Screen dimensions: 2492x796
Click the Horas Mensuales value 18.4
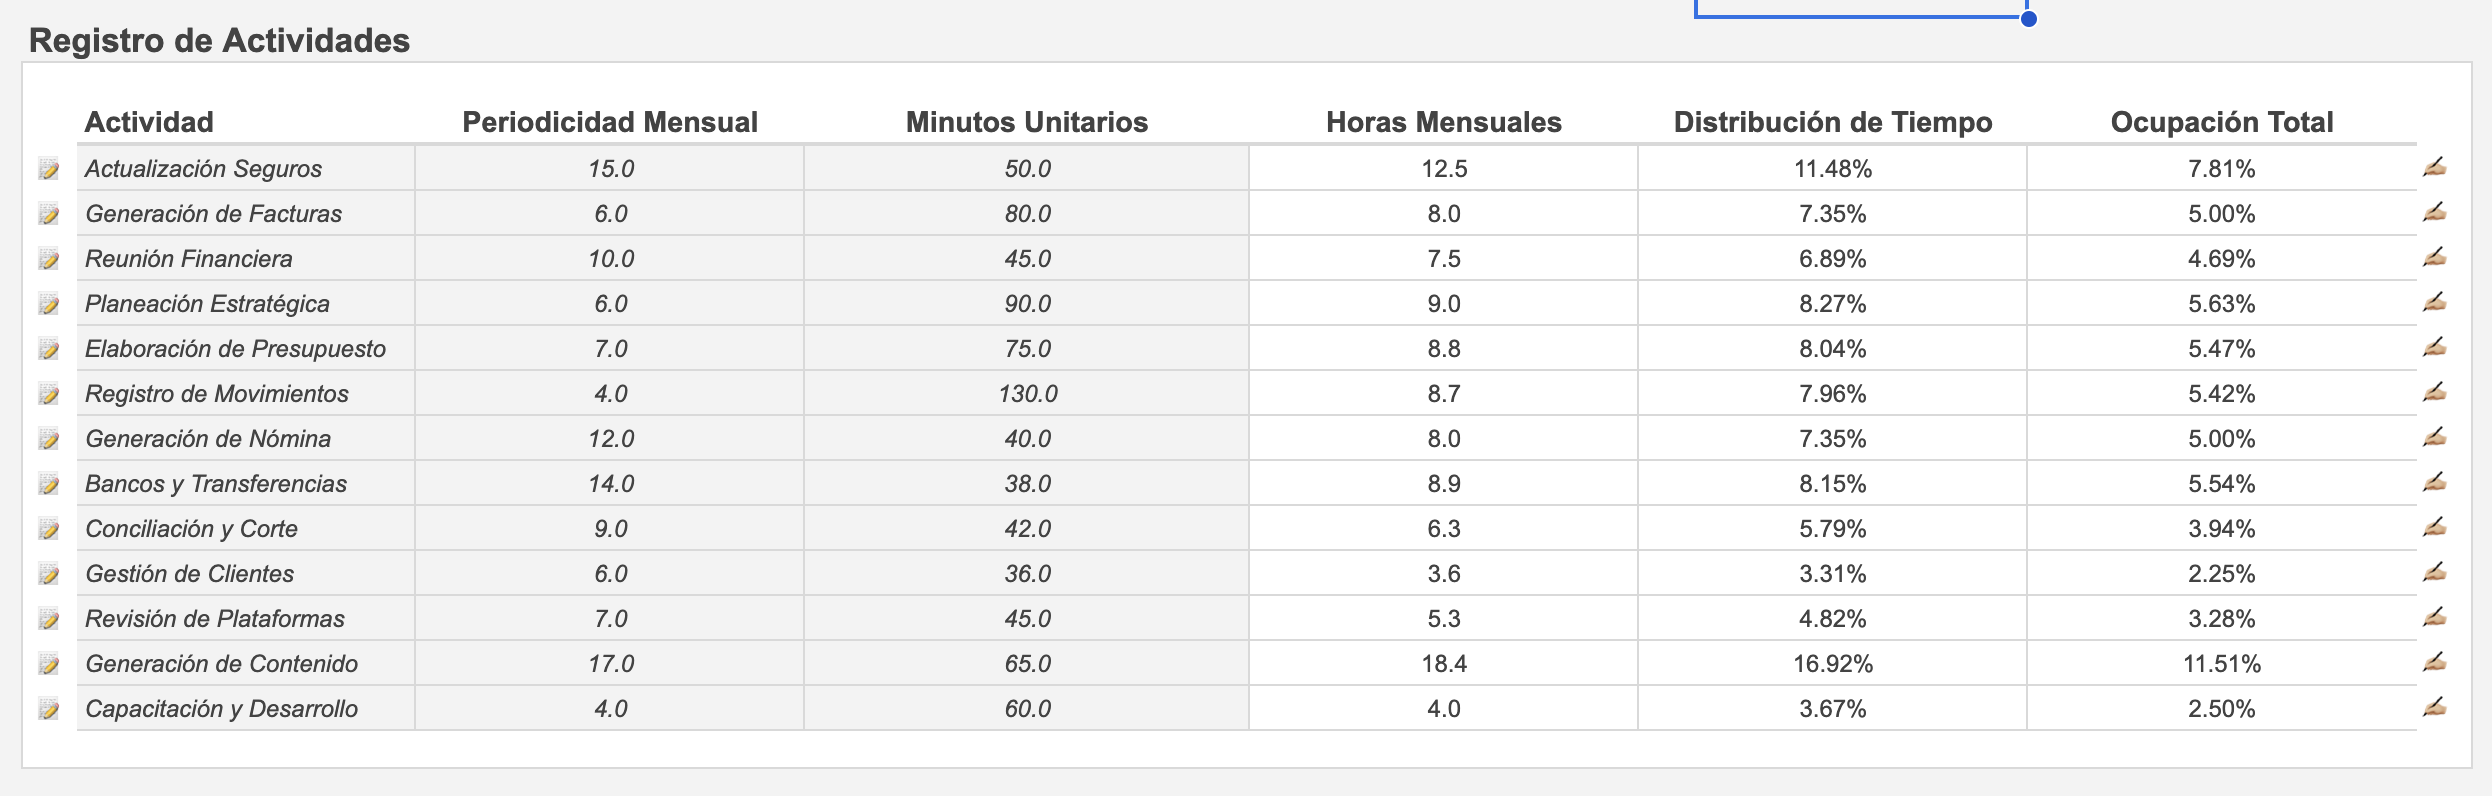click(1444, 663)
